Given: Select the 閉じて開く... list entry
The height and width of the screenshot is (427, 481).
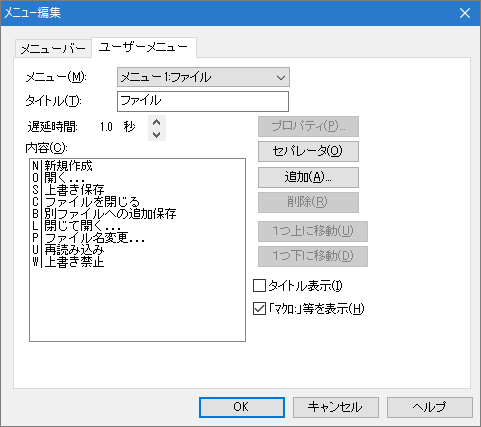Looking at the screenshot, I should coord(137,226).
